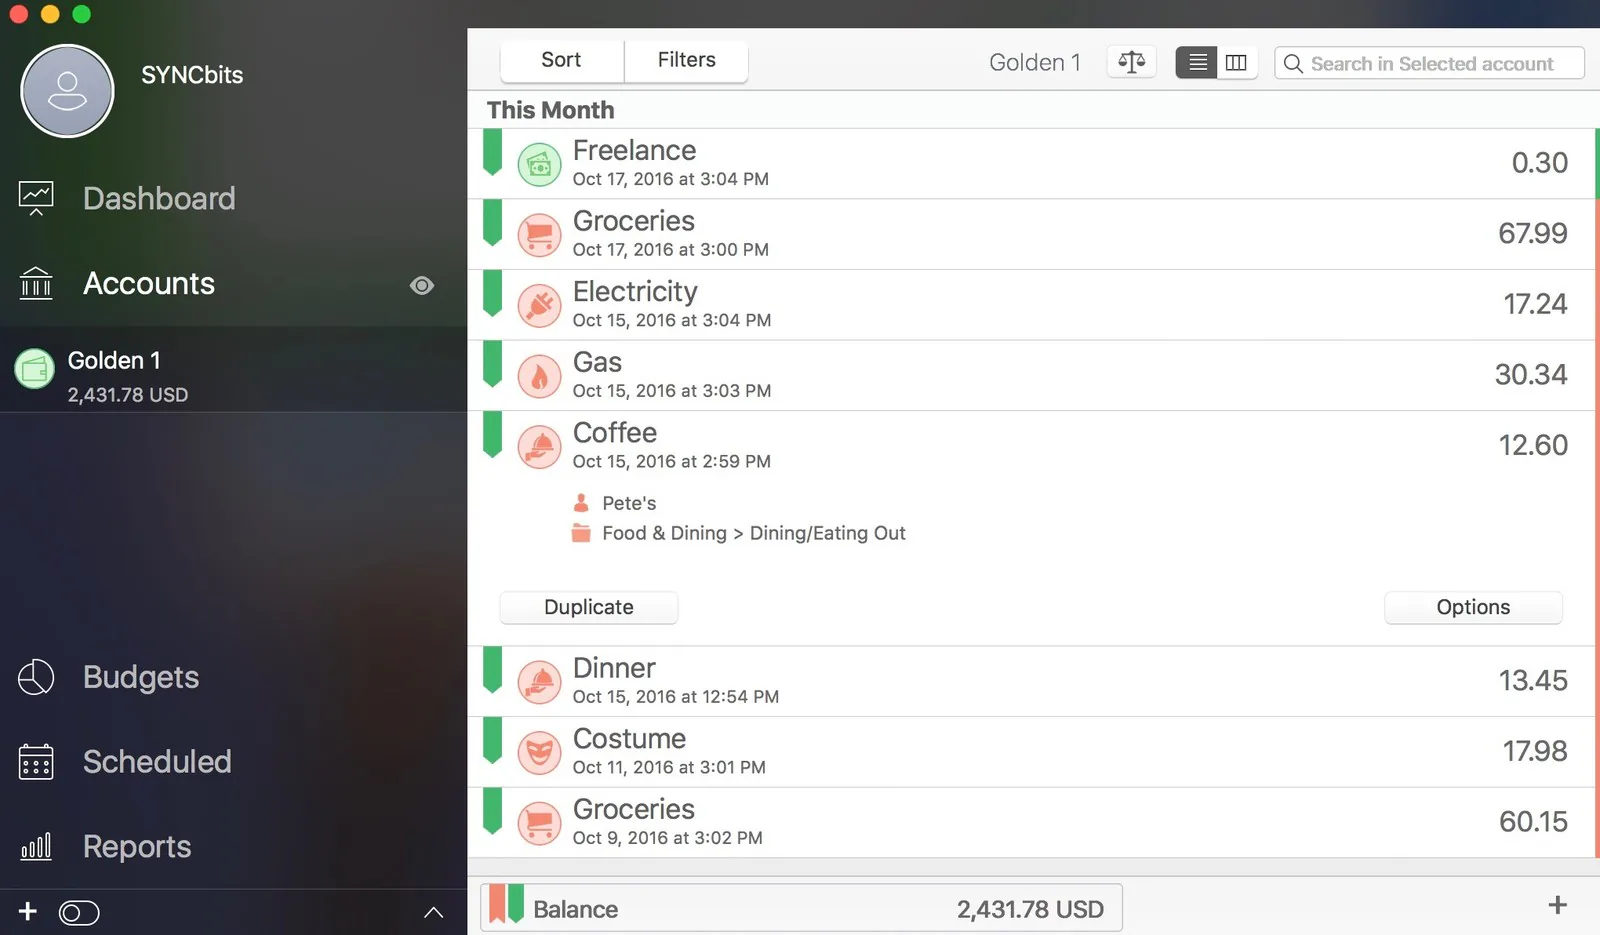Click the Freelance income category icon
The image size is (1600, 935).
[539, 165]
